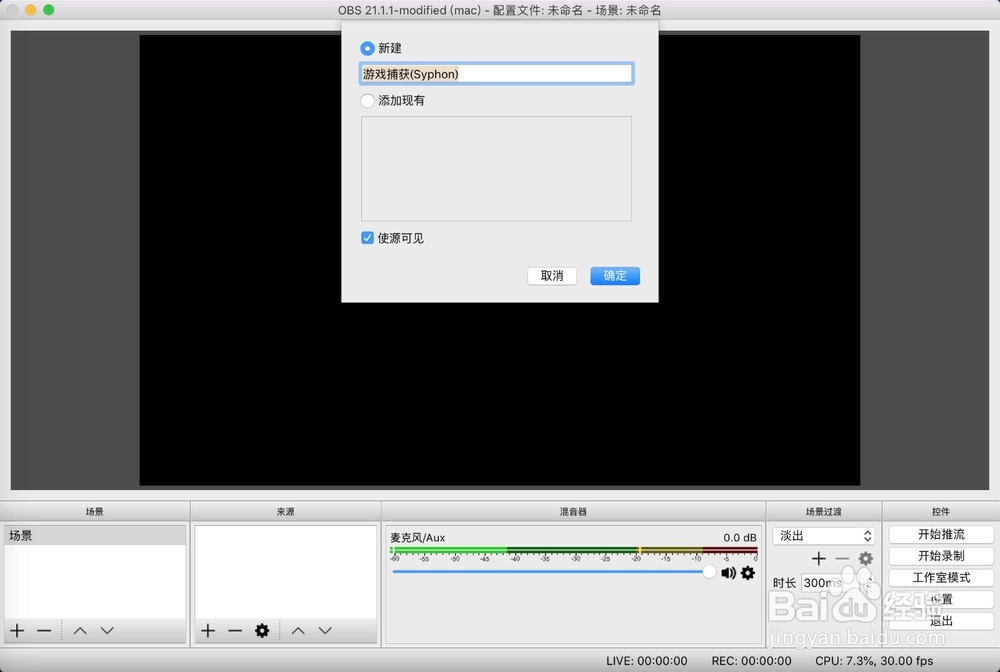Open the 设置 settings button

941,599
